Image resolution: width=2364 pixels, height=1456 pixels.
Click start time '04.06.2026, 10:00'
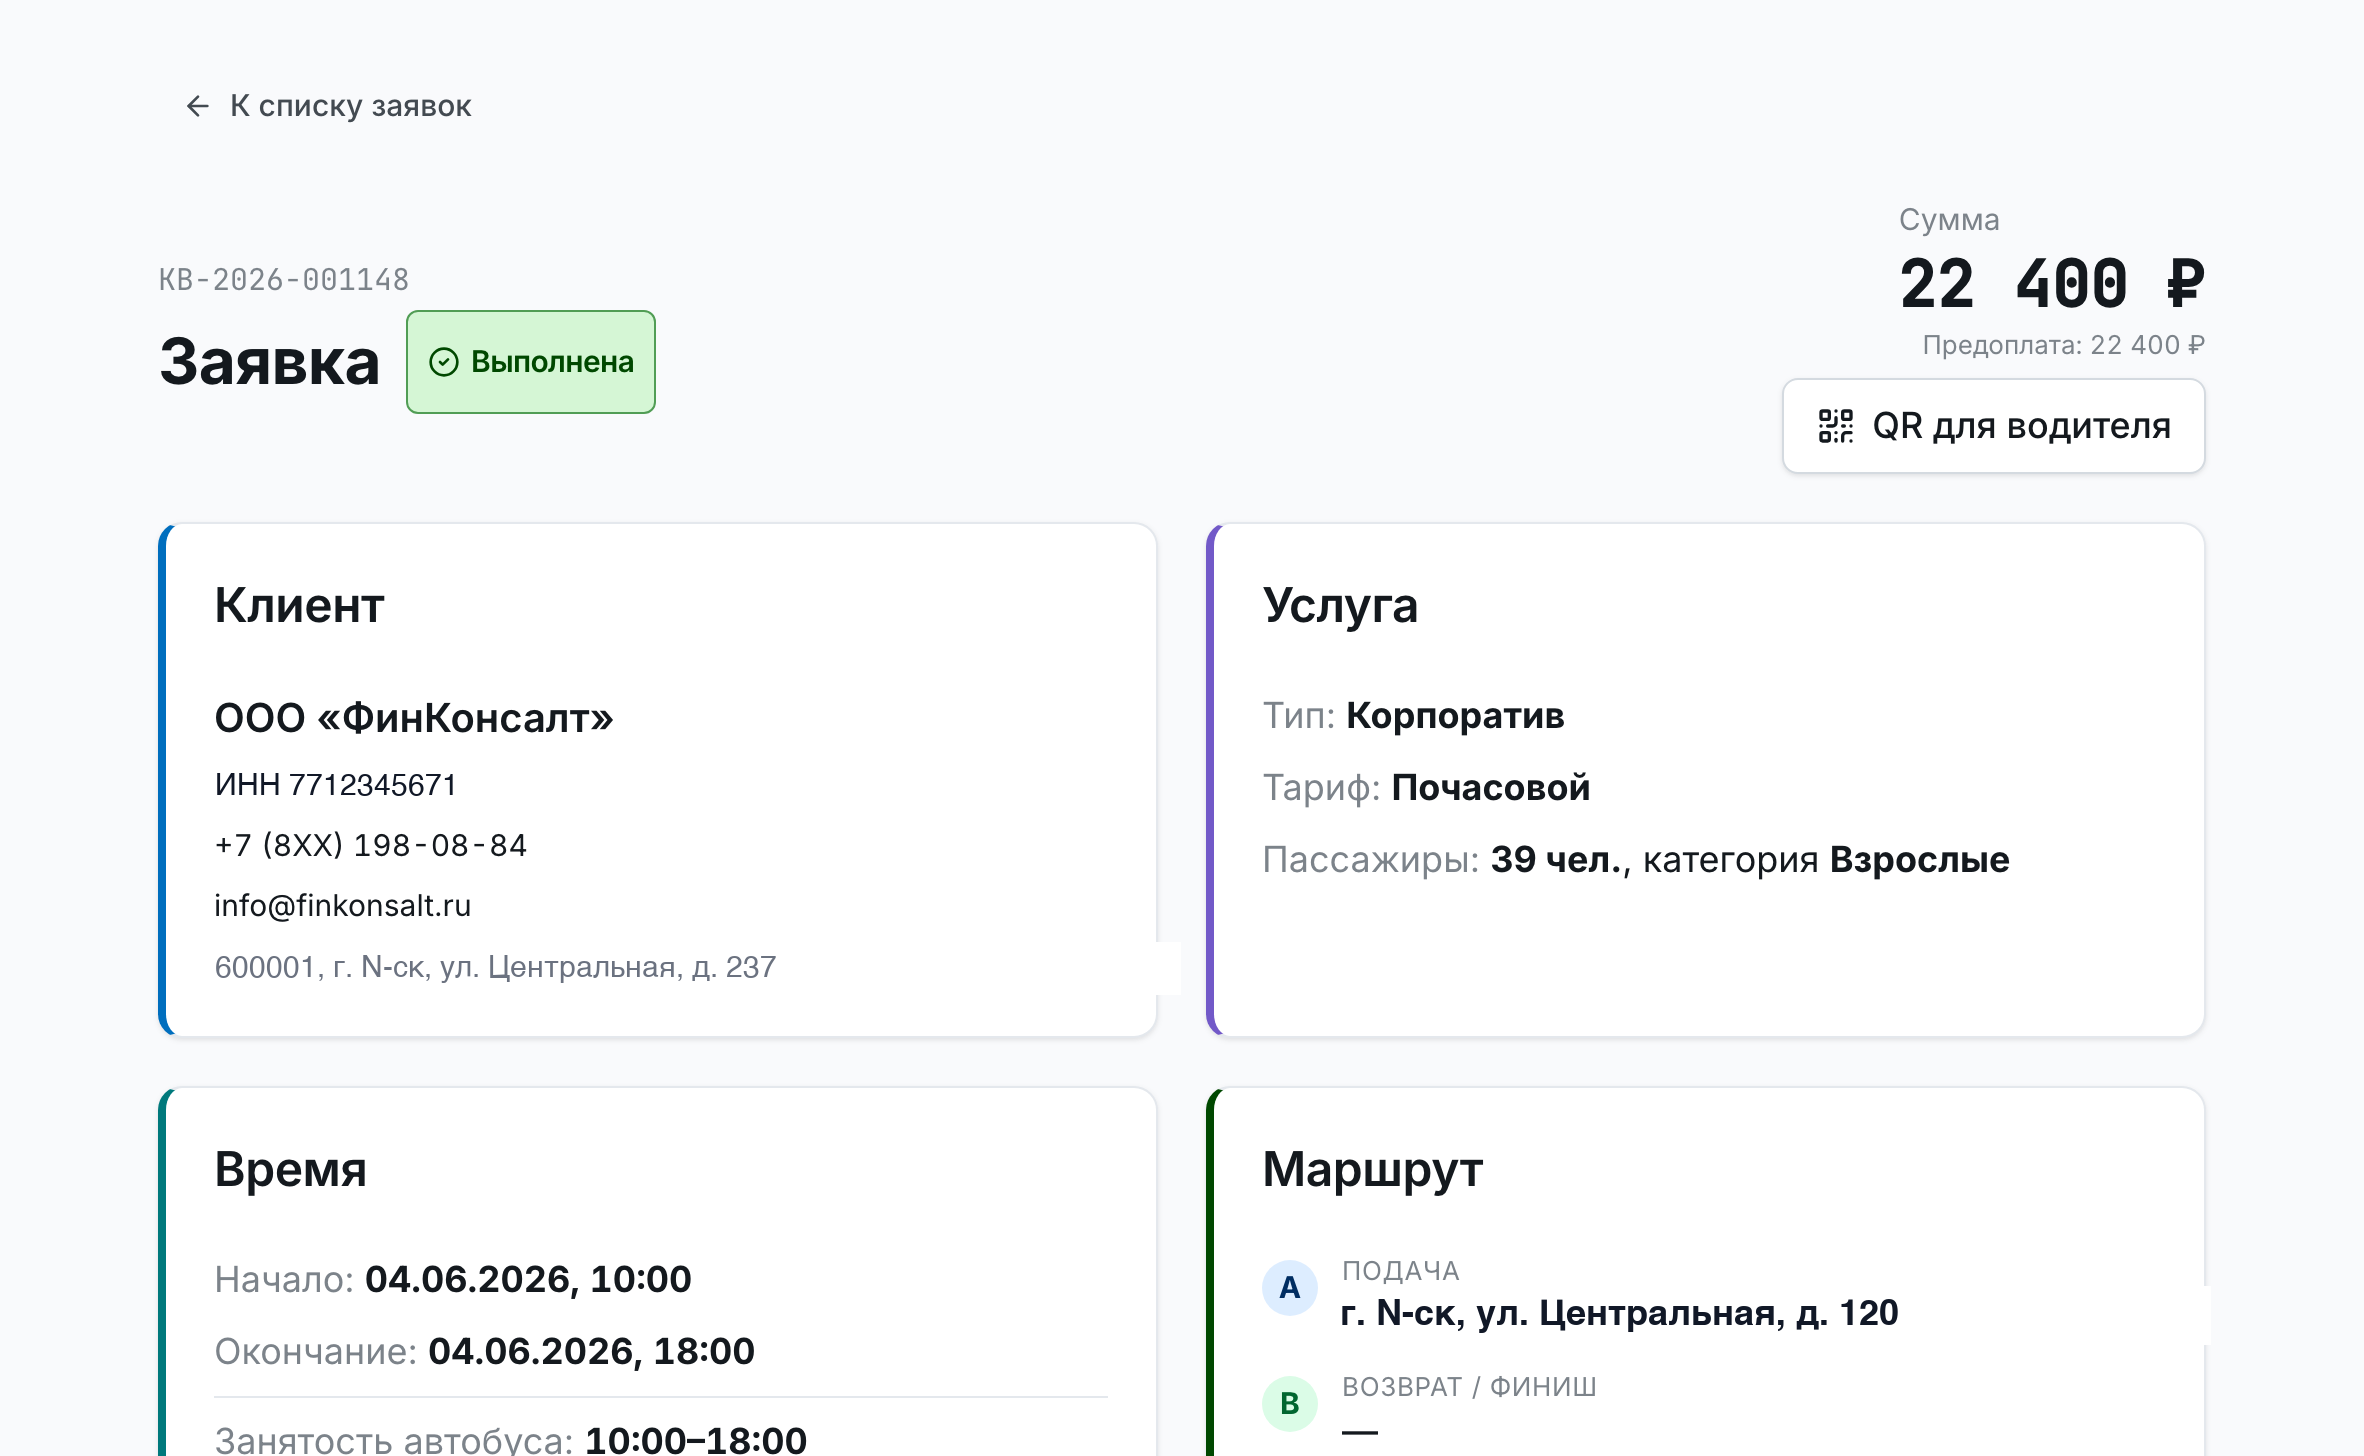tap(528, 1280)
